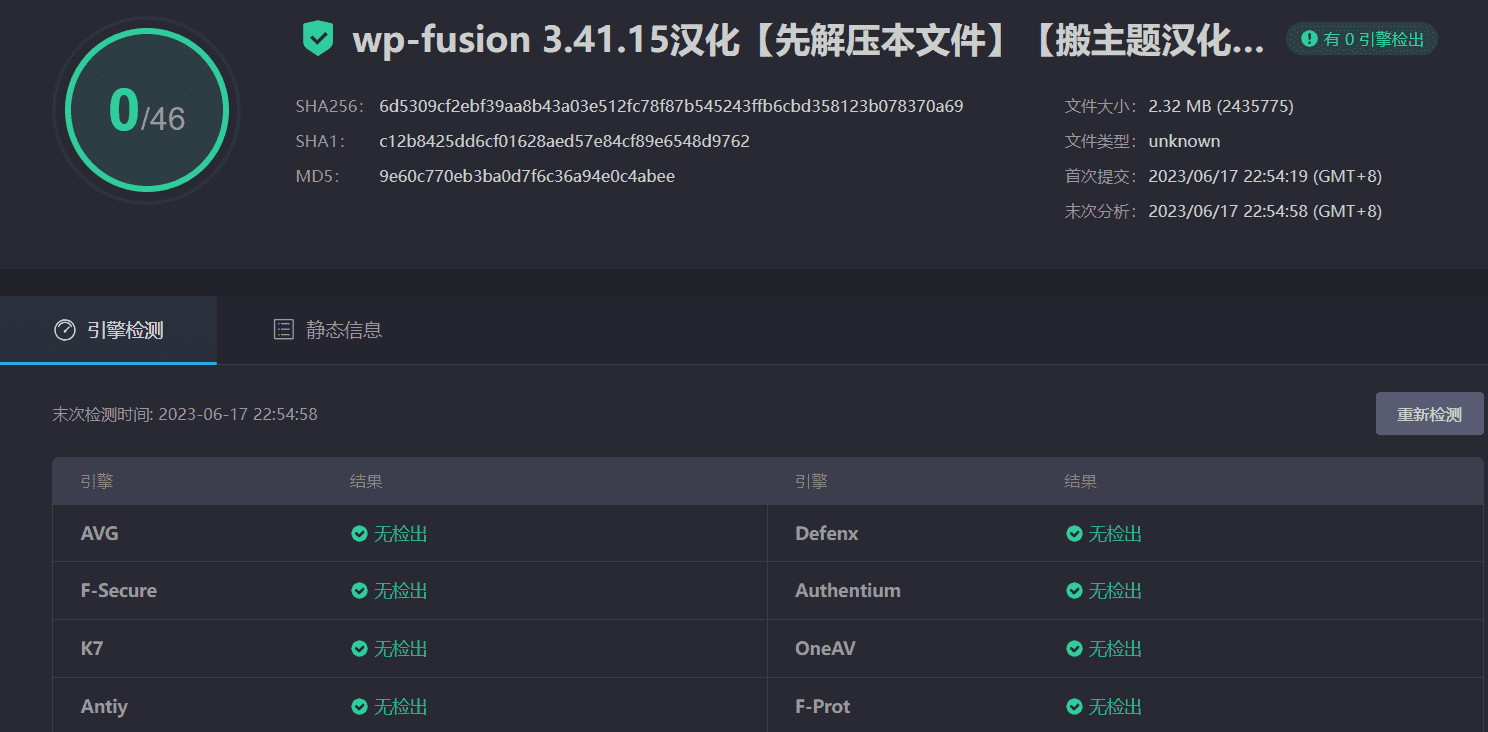Click the SHA256 label
1488x732 pixels.
(329, 106)
